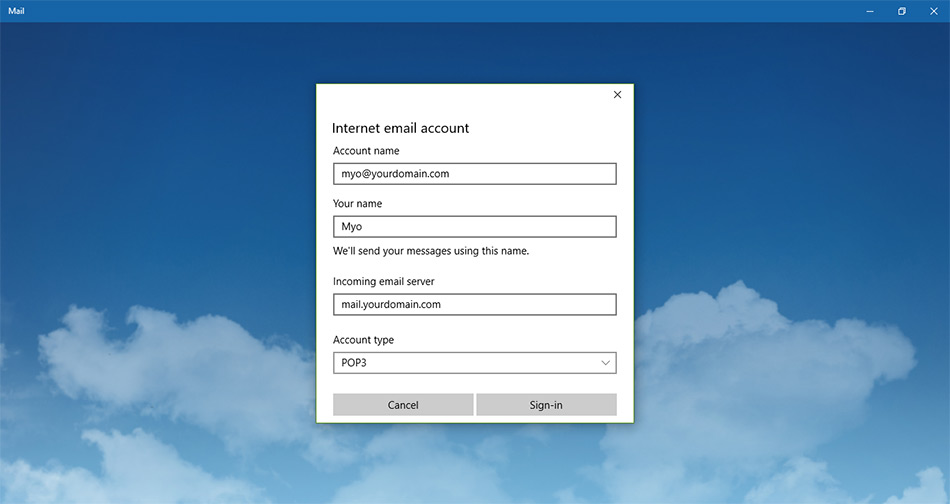The width and height of the screenshot is (950, 504).
Task: Click the 'Internet email account' heading
Action: [400, 128]
